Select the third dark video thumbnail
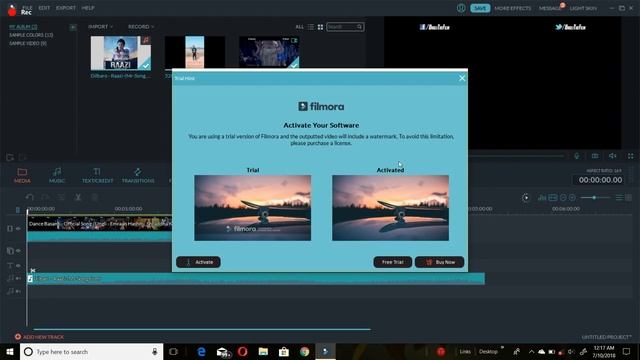 (269, 52)
